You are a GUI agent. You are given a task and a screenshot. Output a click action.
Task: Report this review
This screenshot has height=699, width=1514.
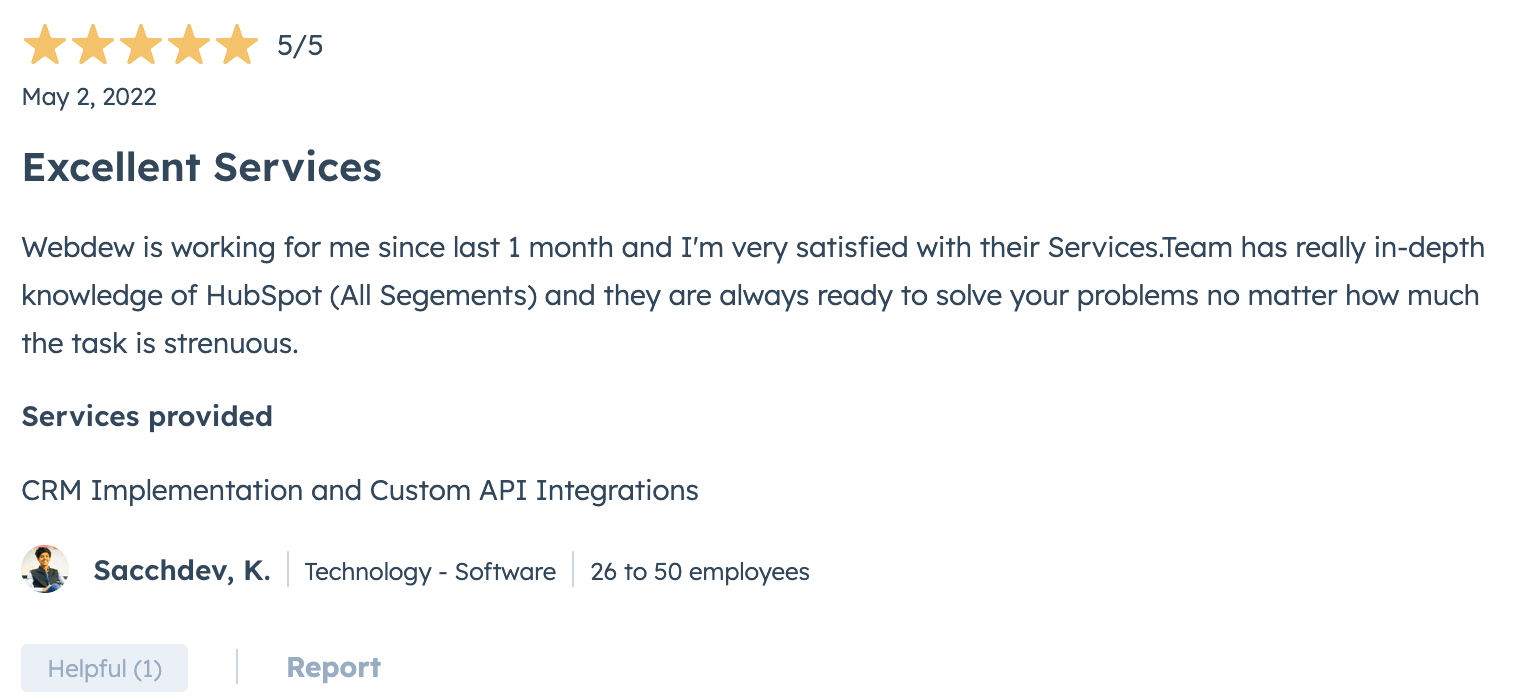[333, 668]
